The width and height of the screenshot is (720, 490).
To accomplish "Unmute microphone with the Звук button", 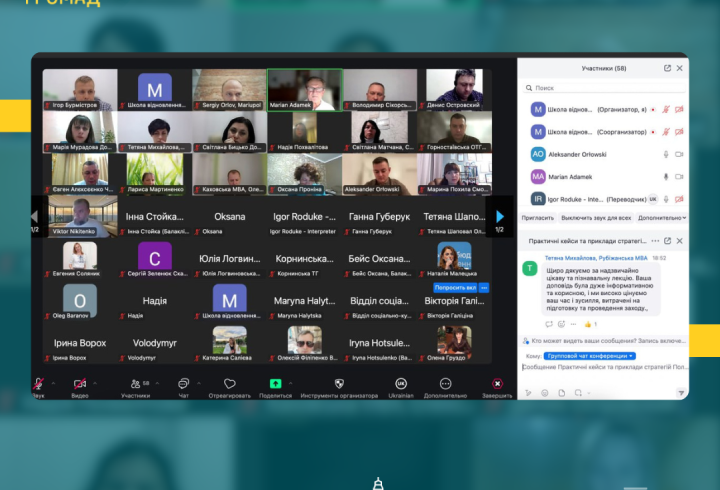I will [39, 384].
